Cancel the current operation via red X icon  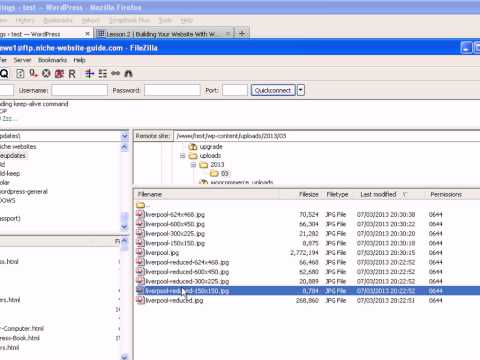[46, 74]
